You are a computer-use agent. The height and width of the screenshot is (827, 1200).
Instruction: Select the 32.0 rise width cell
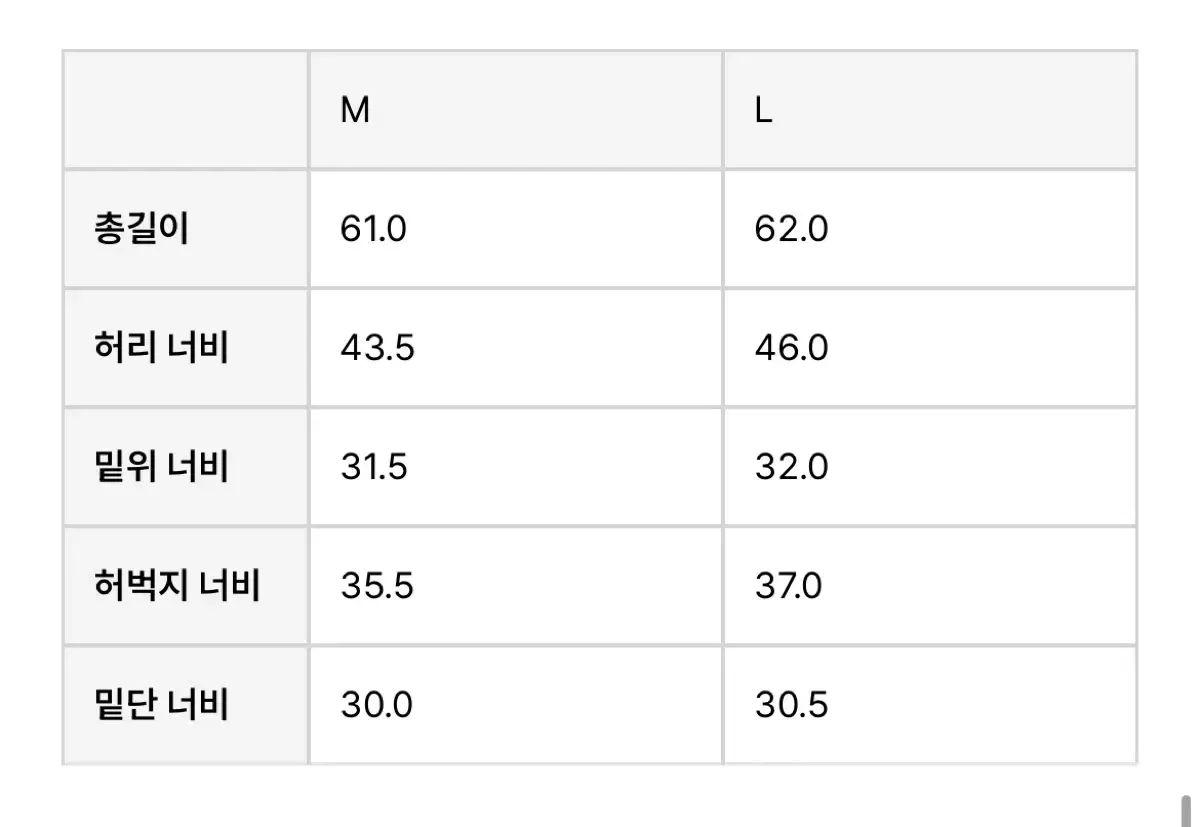pos(930,467)
